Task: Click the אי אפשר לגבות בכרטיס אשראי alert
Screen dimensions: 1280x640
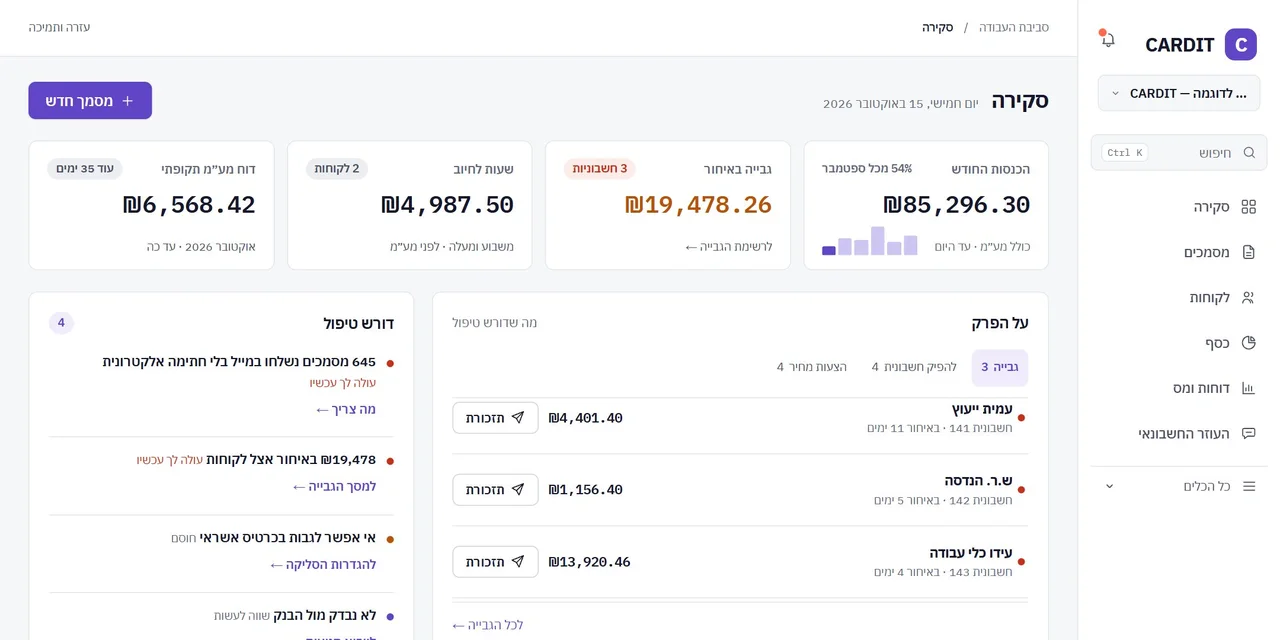Action: coord(288,538)
